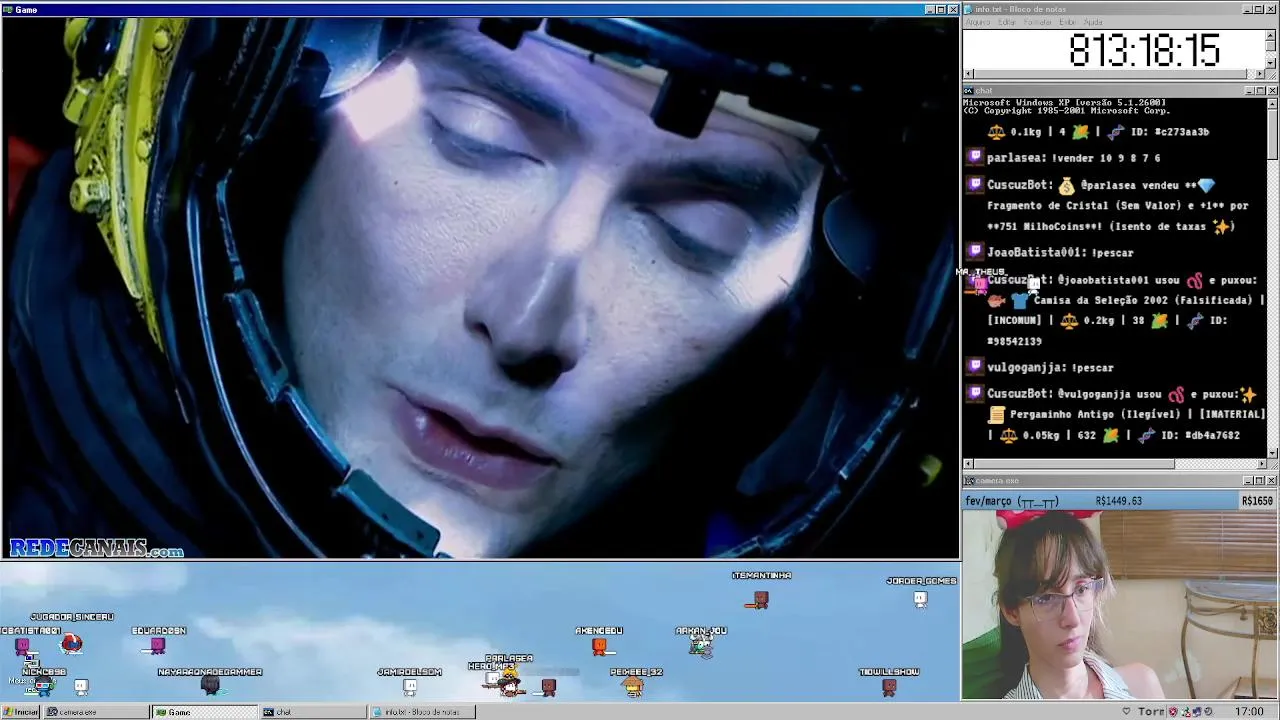Viewport: 1280px width, 720px height.
Task: Click NAYARAONAOEGAMMER character avatar
Action: (x=210, y=686)
